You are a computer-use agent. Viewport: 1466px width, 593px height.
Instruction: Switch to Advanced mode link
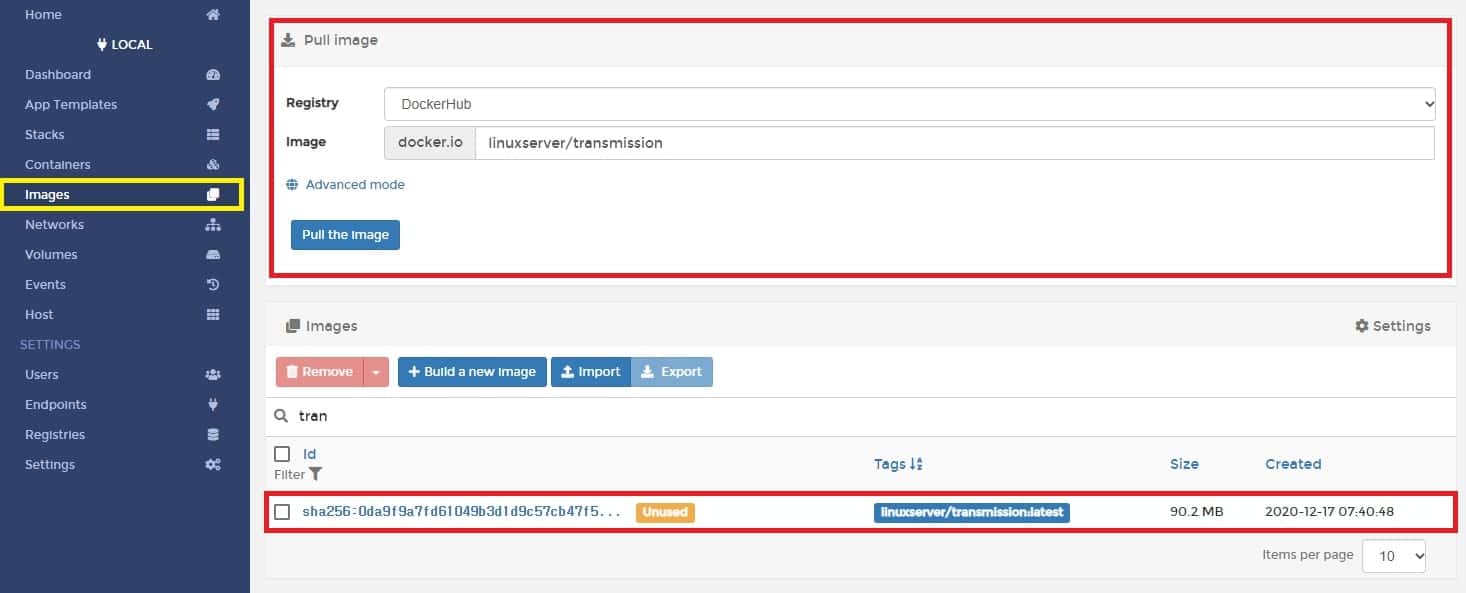[355, 185]
